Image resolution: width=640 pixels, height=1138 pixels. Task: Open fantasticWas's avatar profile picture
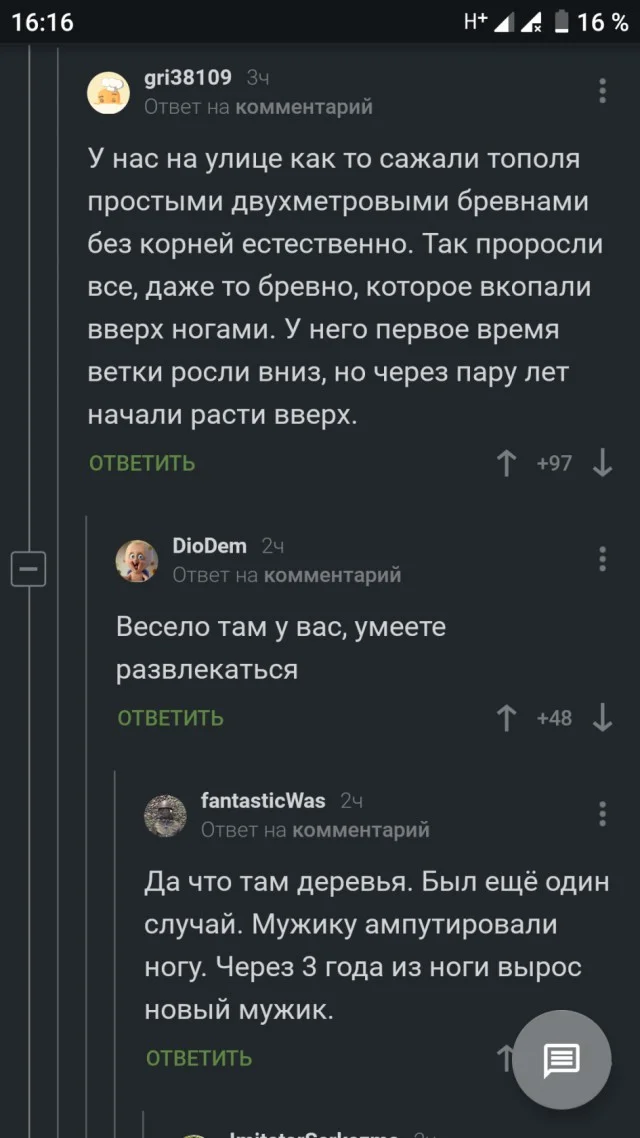point(166,815)
